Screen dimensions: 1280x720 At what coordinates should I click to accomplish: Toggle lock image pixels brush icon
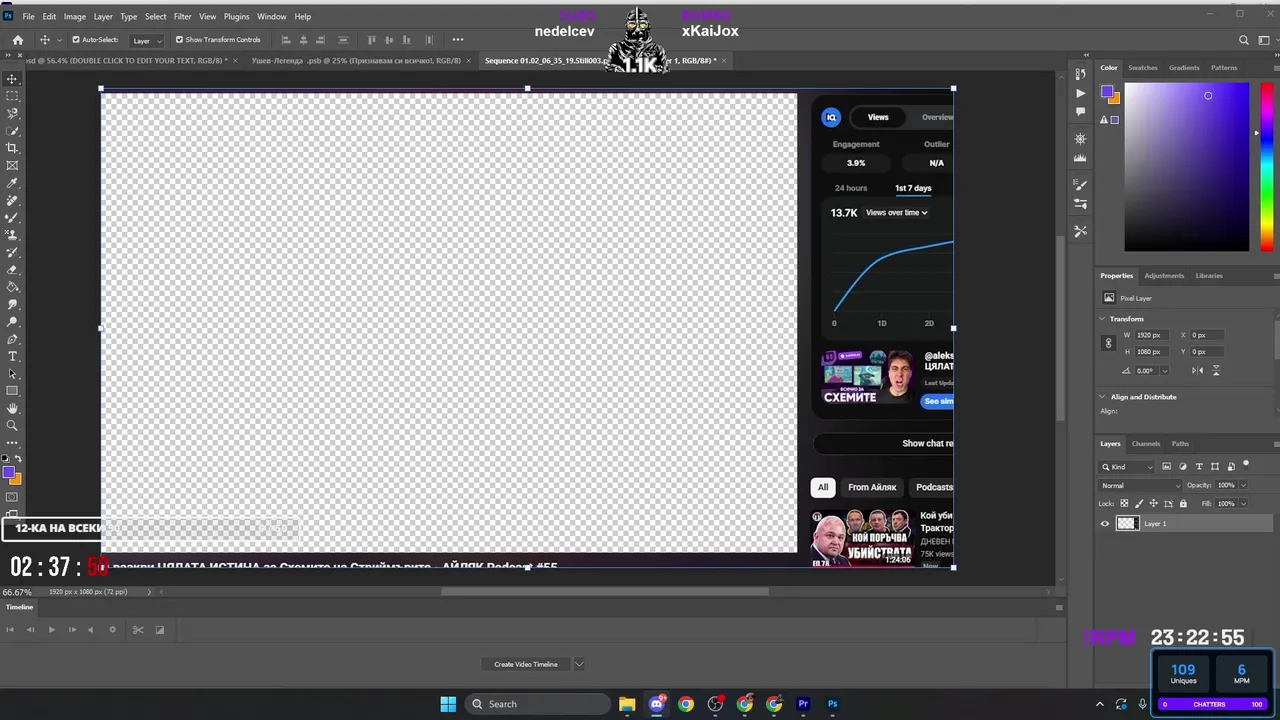pos(1139,503)
